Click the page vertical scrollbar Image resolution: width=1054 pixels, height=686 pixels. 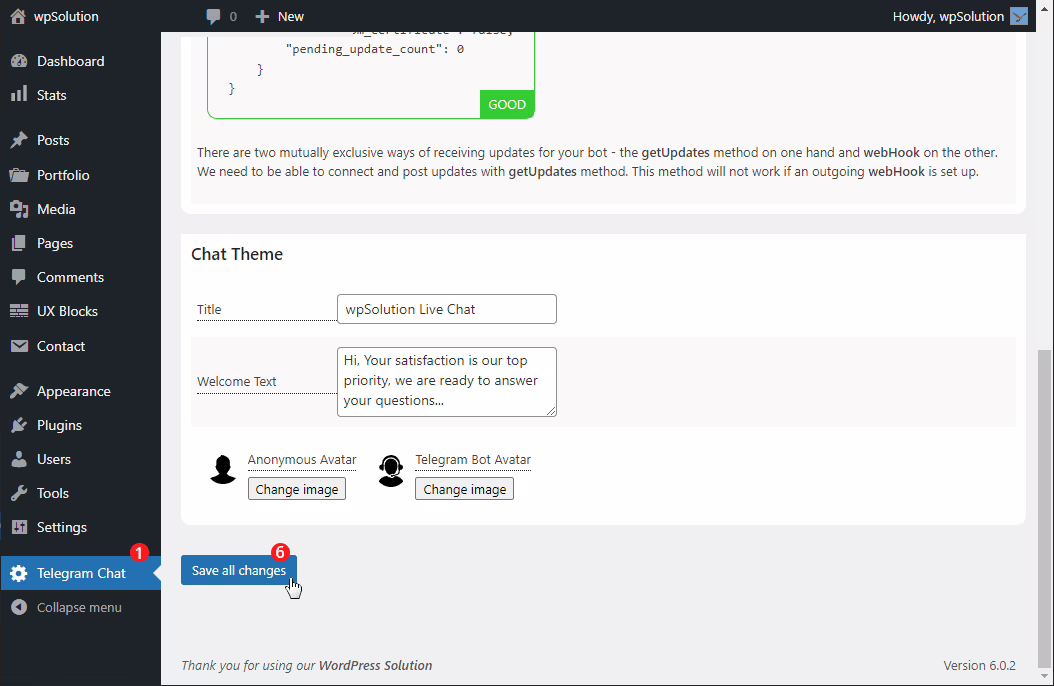click(1045, 500)
